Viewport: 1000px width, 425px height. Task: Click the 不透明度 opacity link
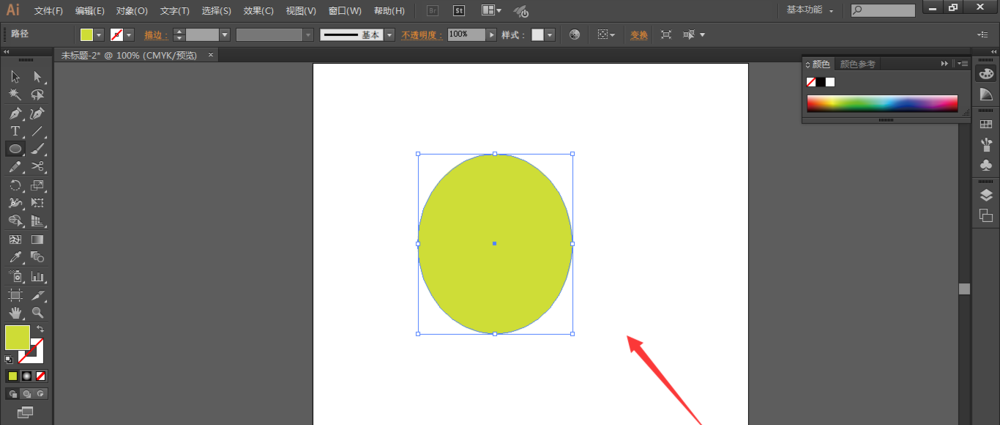(x=422, y=35)
